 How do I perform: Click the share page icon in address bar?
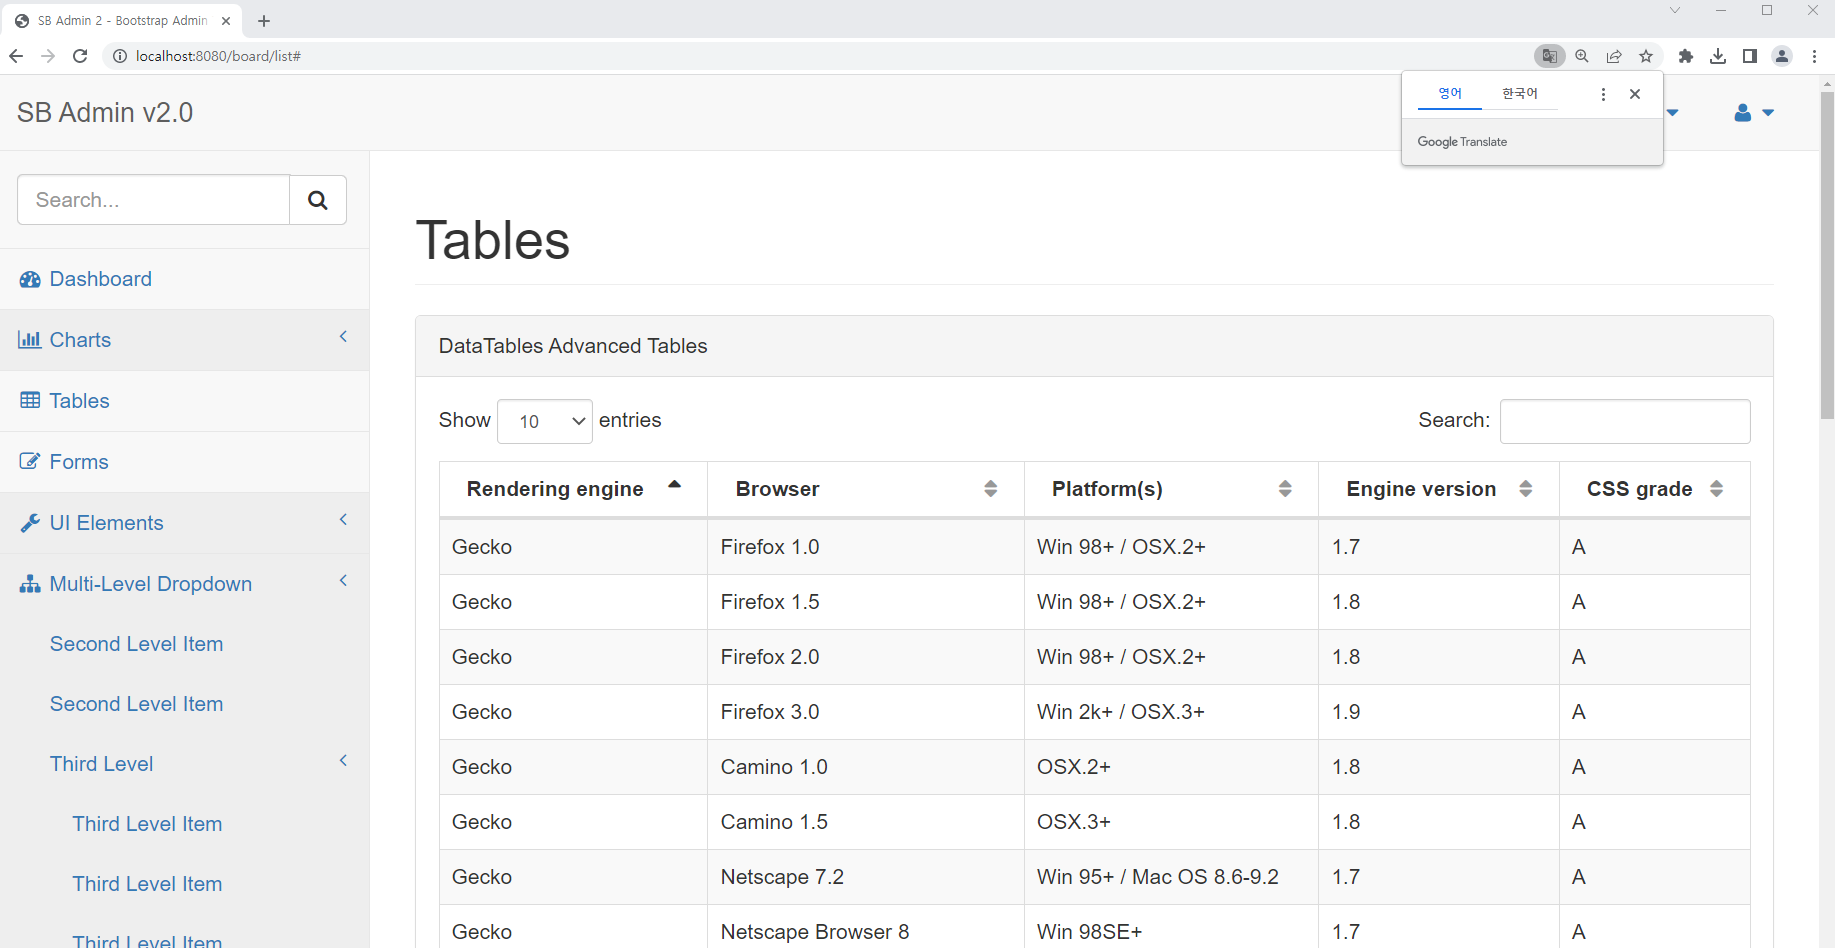[x=1614, y=56]
